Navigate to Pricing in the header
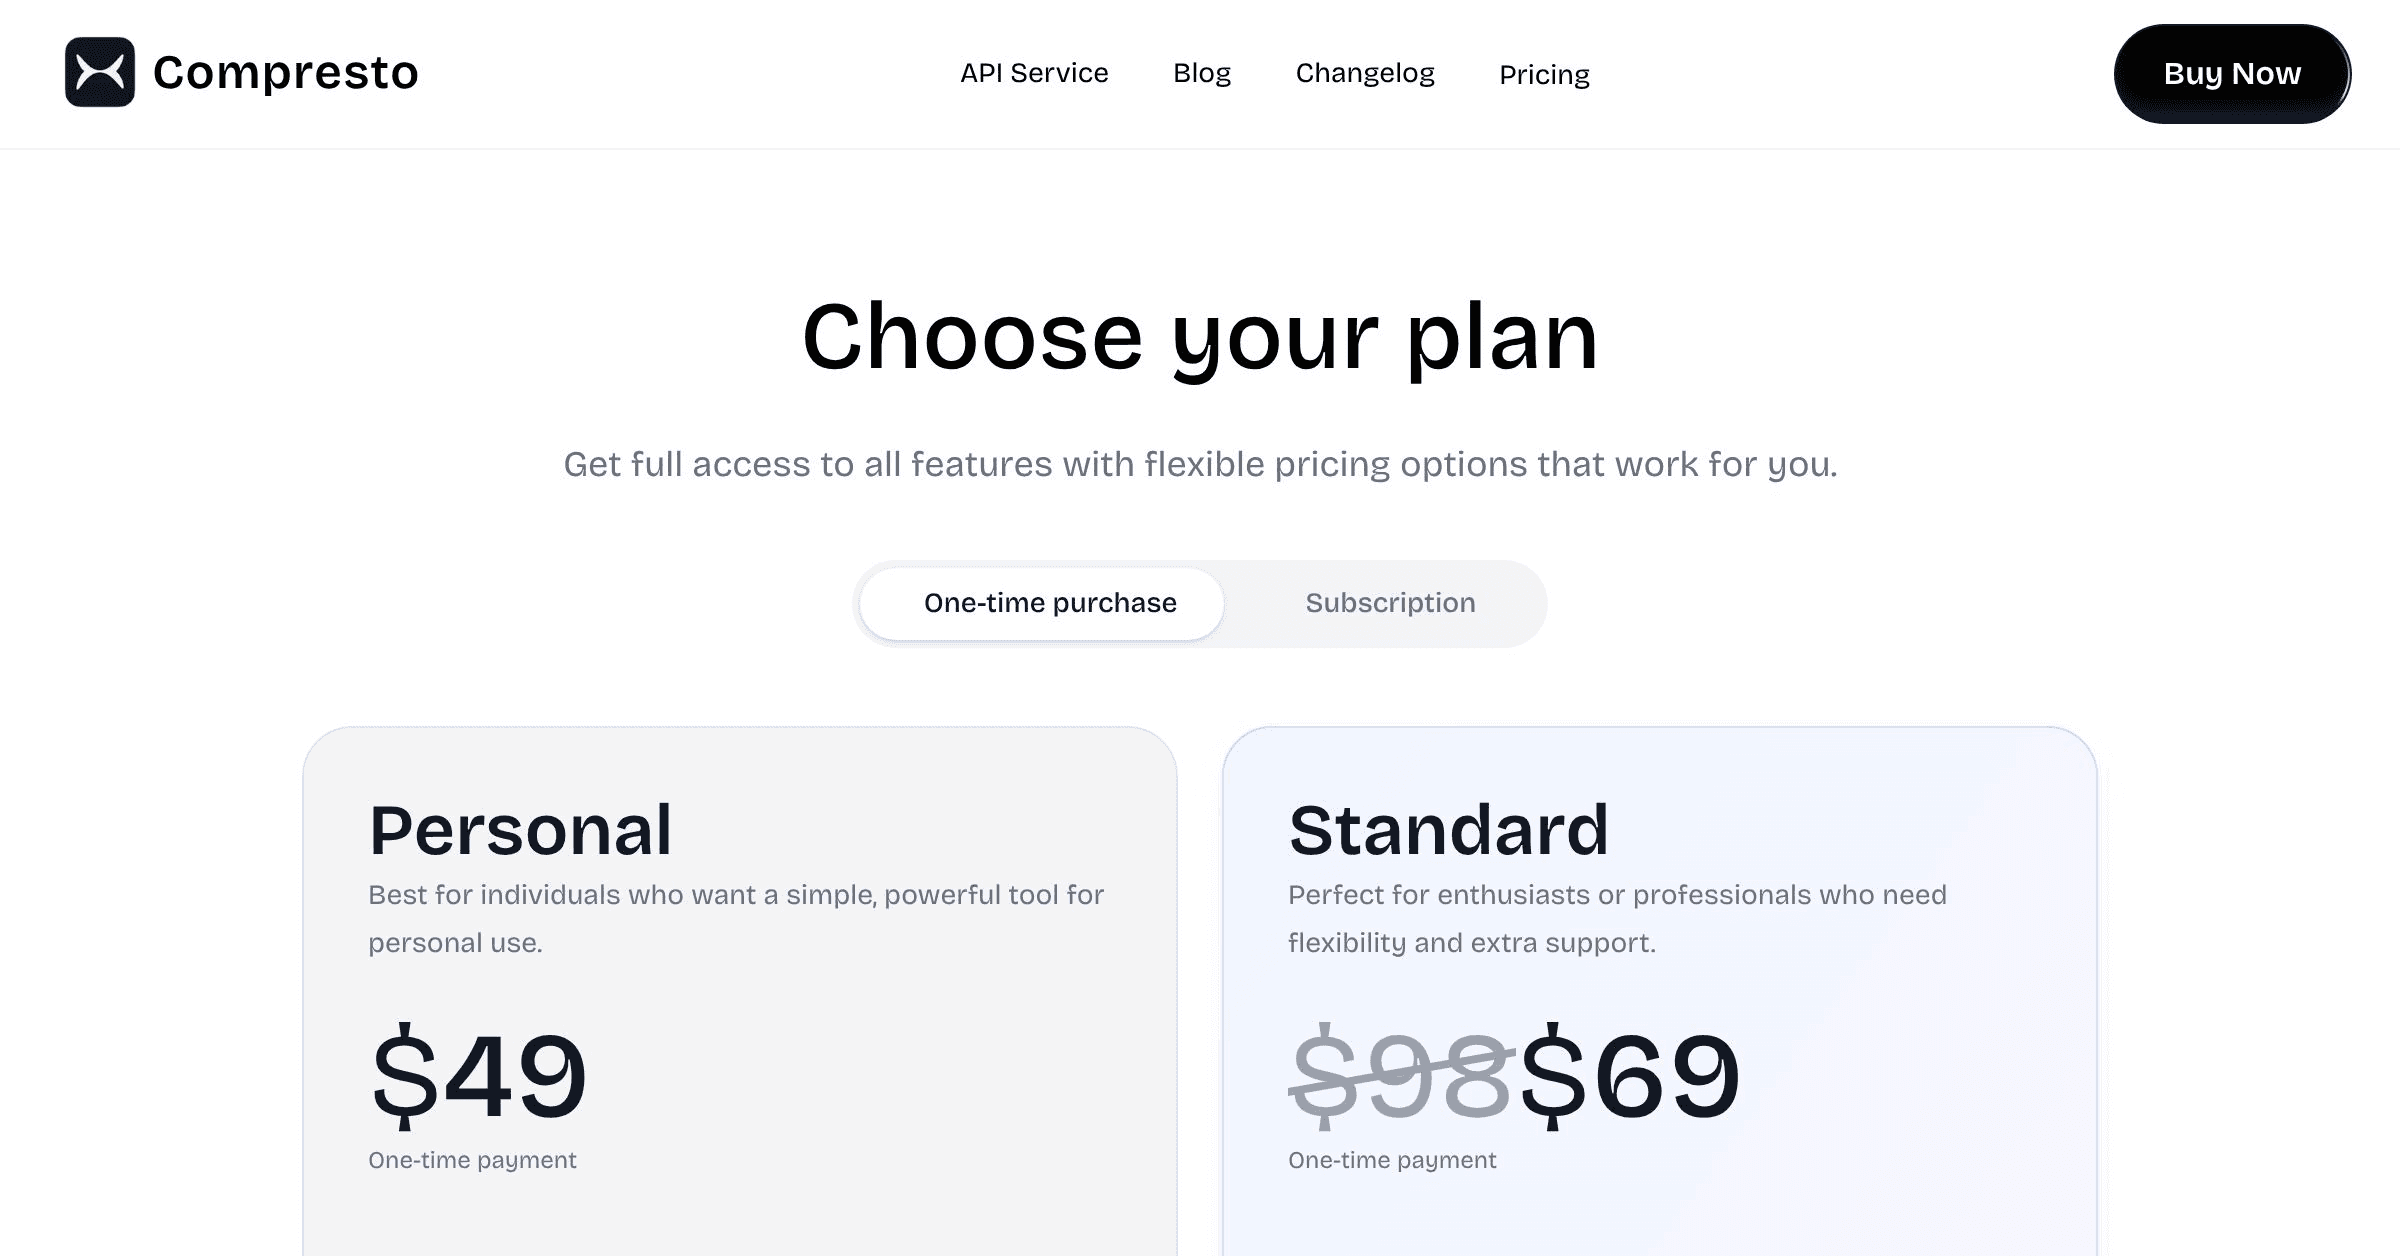The image size is (2400, 1256). click(1544, 75)
